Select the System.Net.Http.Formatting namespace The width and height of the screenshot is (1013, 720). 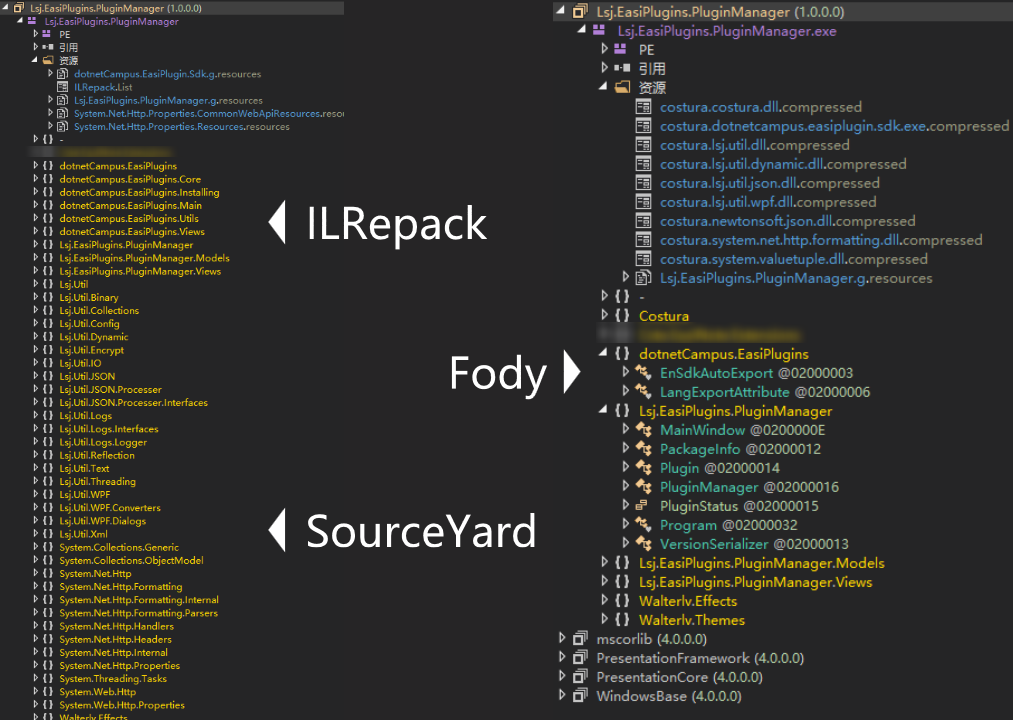click(x=120, y=587)
